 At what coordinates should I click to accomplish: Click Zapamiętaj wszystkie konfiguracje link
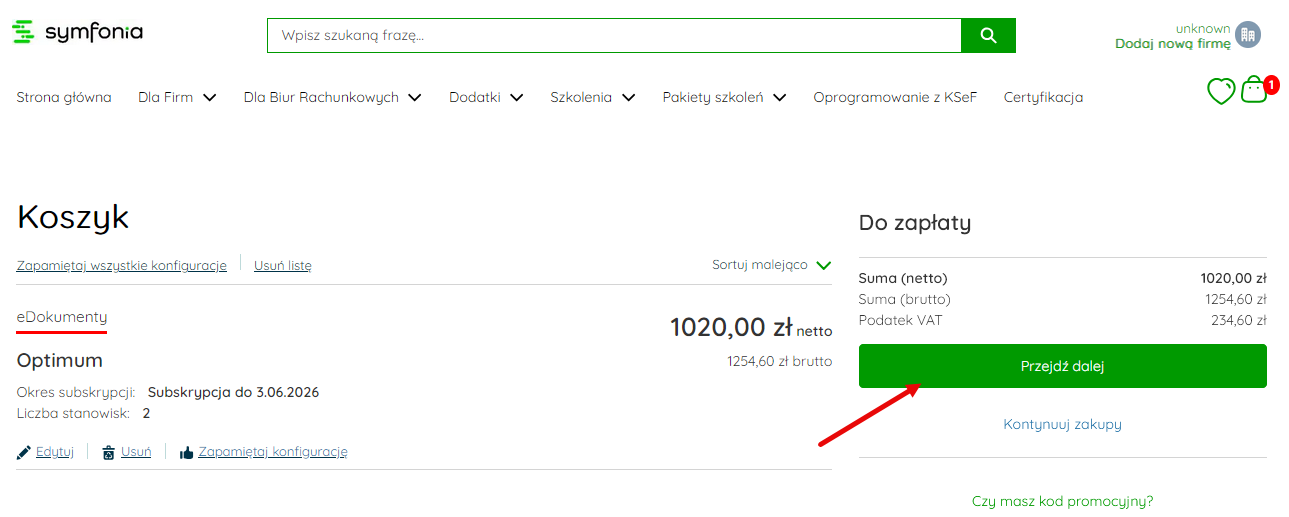[x=122, y=265]
